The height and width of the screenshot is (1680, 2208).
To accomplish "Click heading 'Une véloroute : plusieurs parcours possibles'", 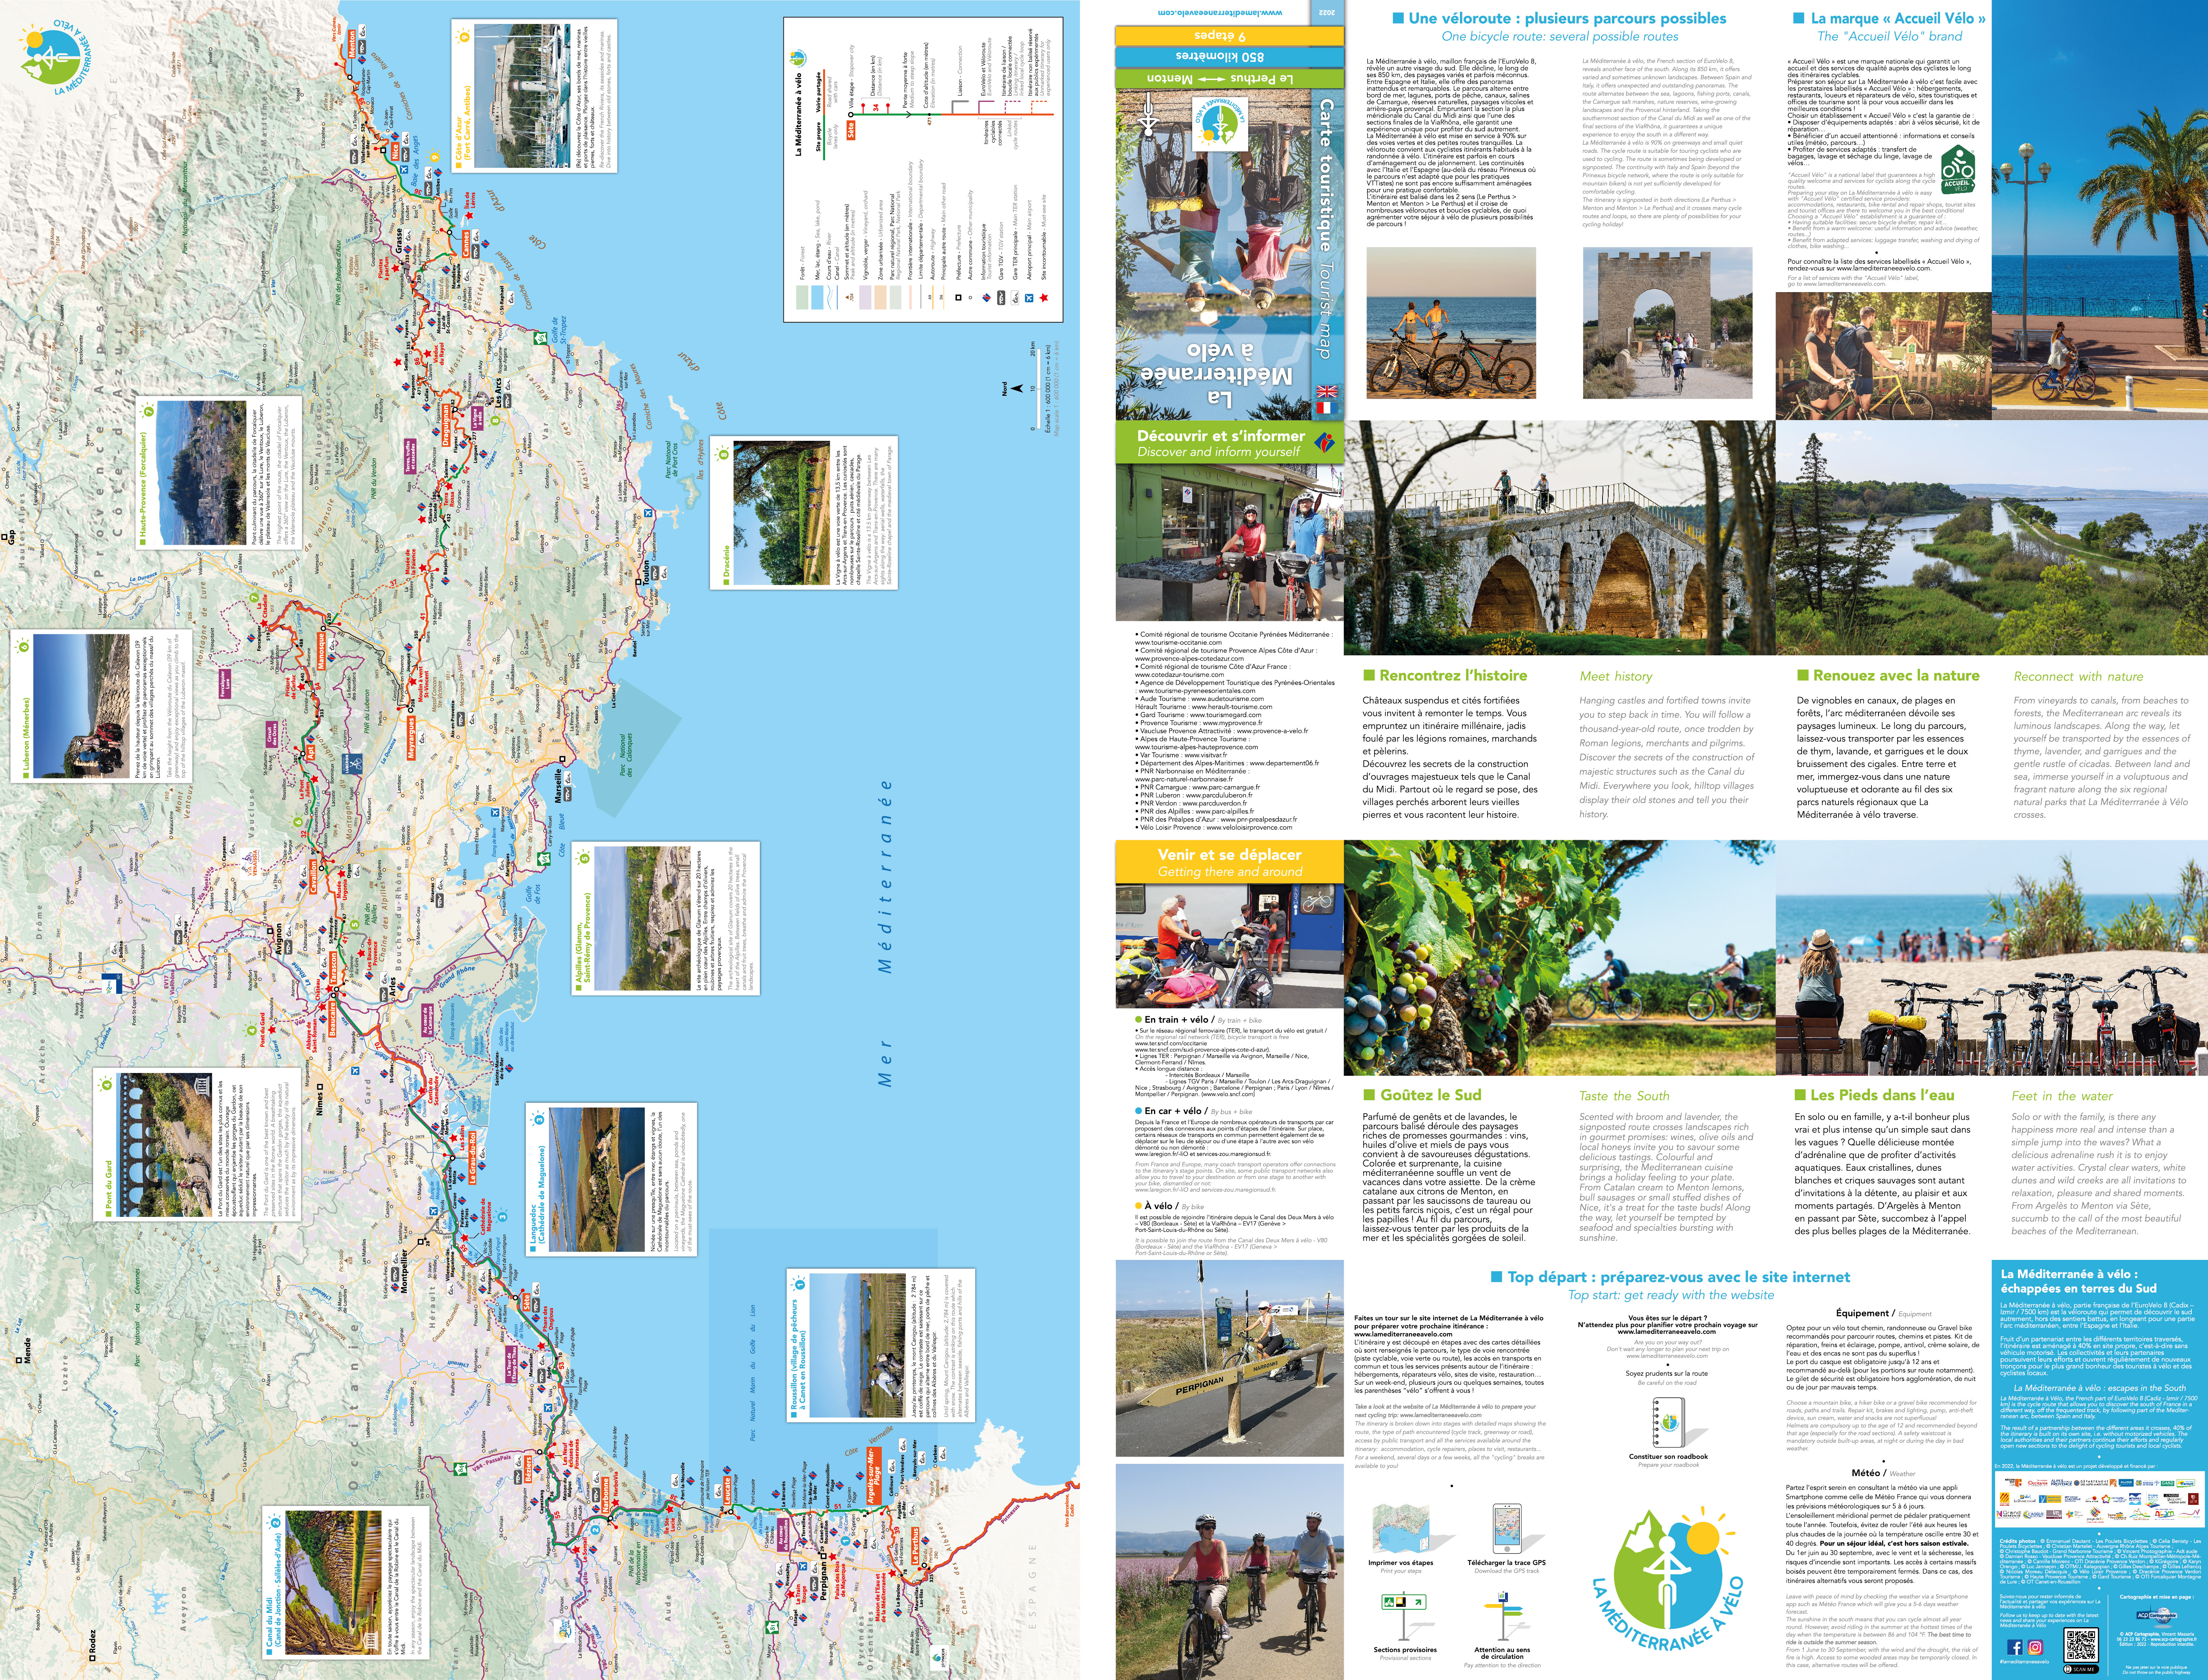I will [x=1559, y=18].
